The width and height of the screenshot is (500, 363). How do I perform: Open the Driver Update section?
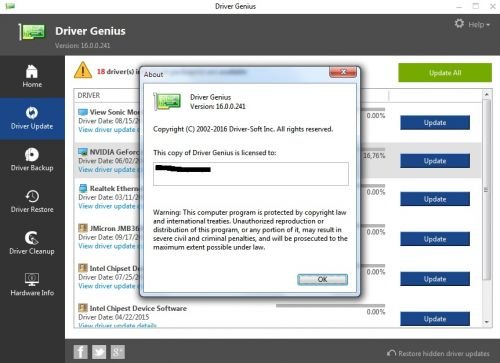(32, 119)
